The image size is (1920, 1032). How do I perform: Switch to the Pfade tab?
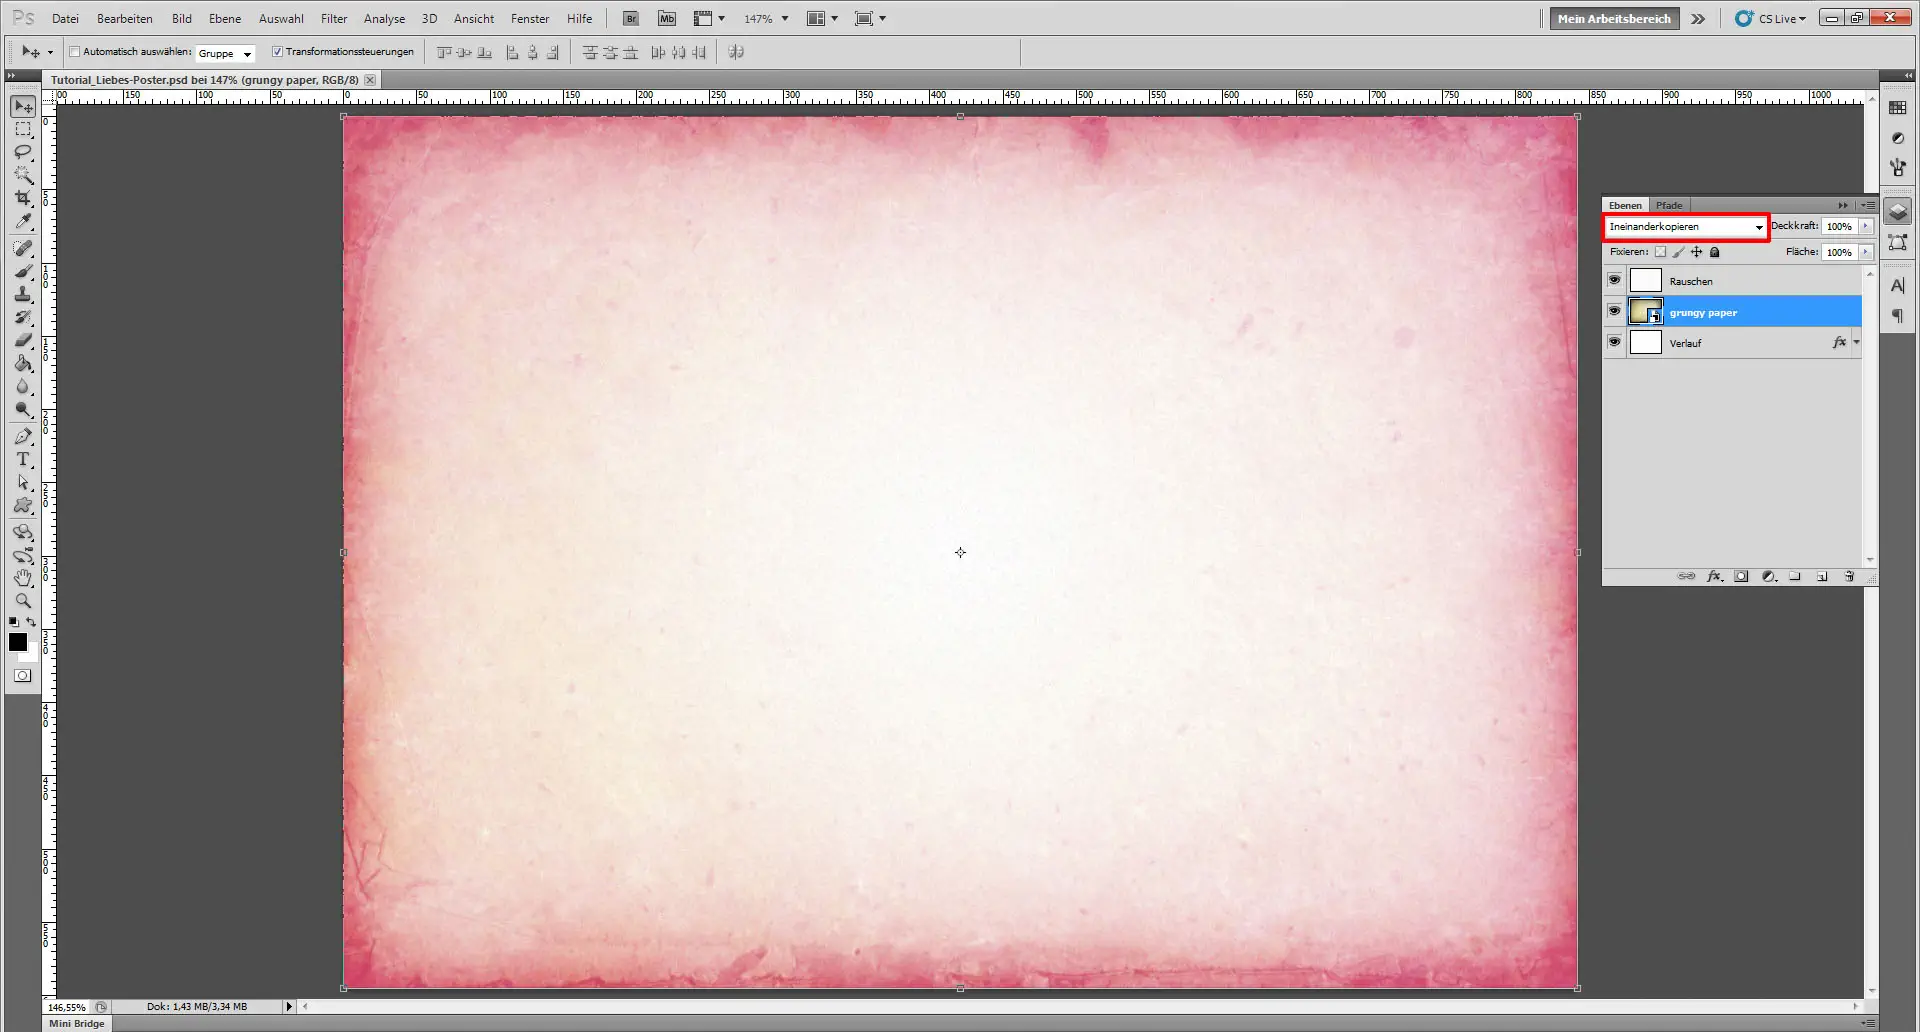tap(1668, 204)
